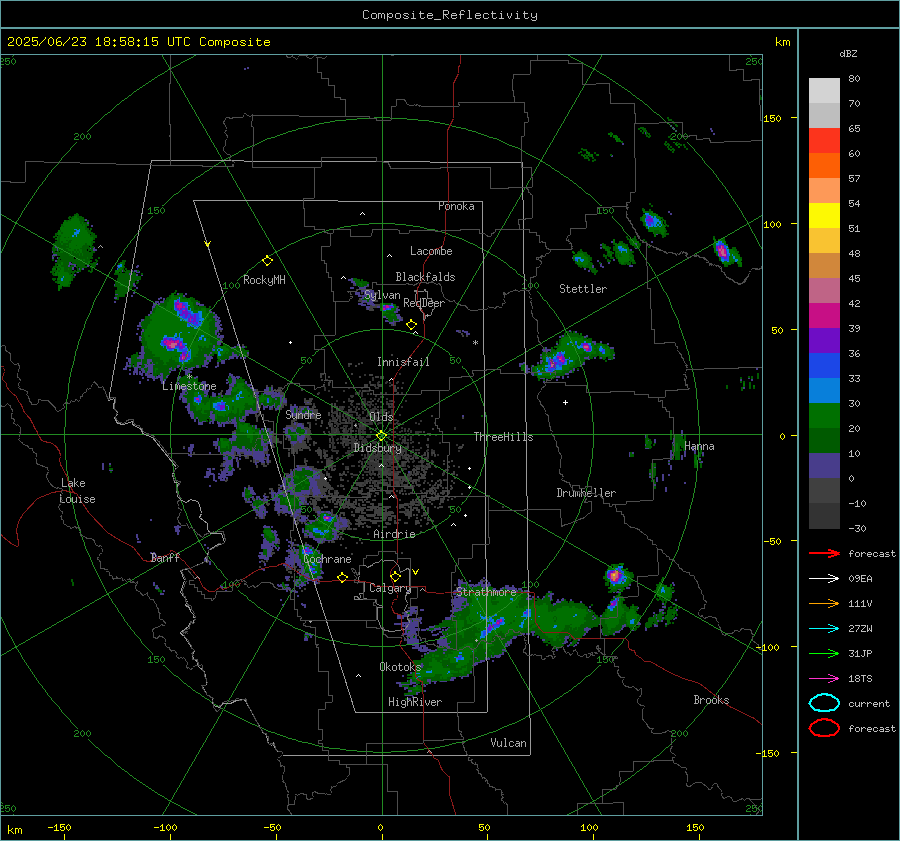Screen dimensions: 900x841
Task: Click the white 09EA arrow legend symbol
Action: pyautogui.click(x=824, y=579)
